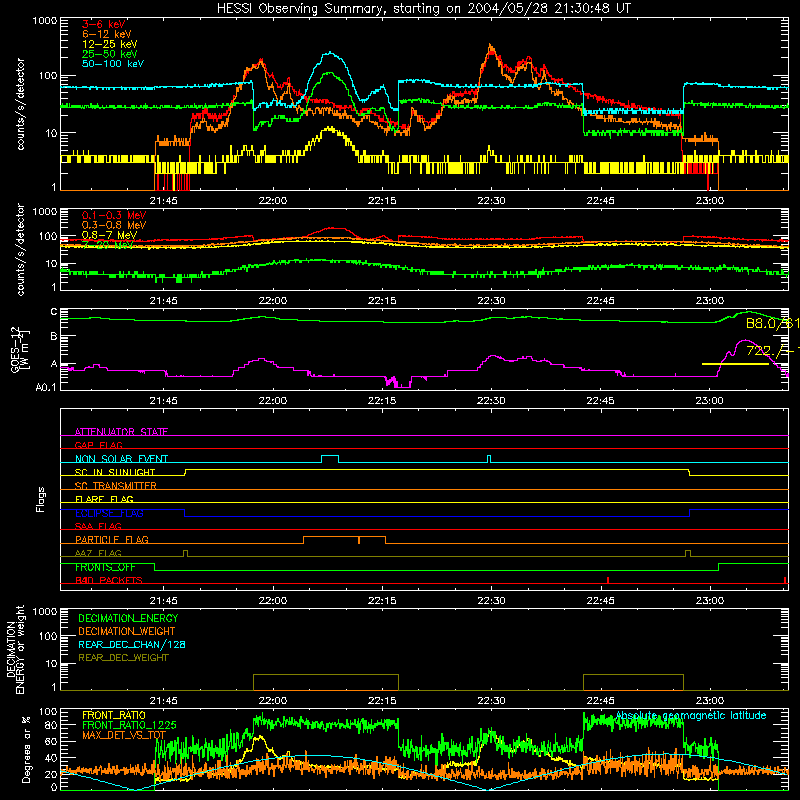Click the counts/s/detector label of top panel
Image resolution: width=800 pixels, height=800 pixels.
click(x=20, y=104)
